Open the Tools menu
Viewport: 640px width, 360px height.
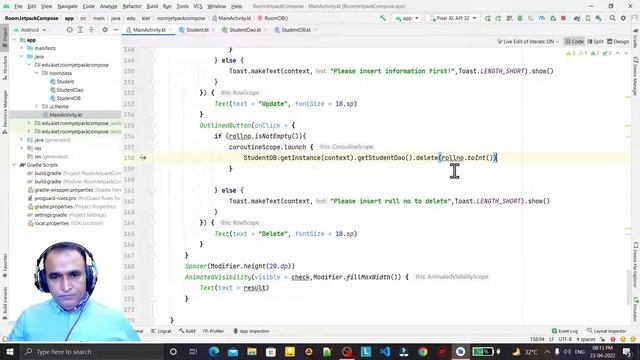click(182, 6)
